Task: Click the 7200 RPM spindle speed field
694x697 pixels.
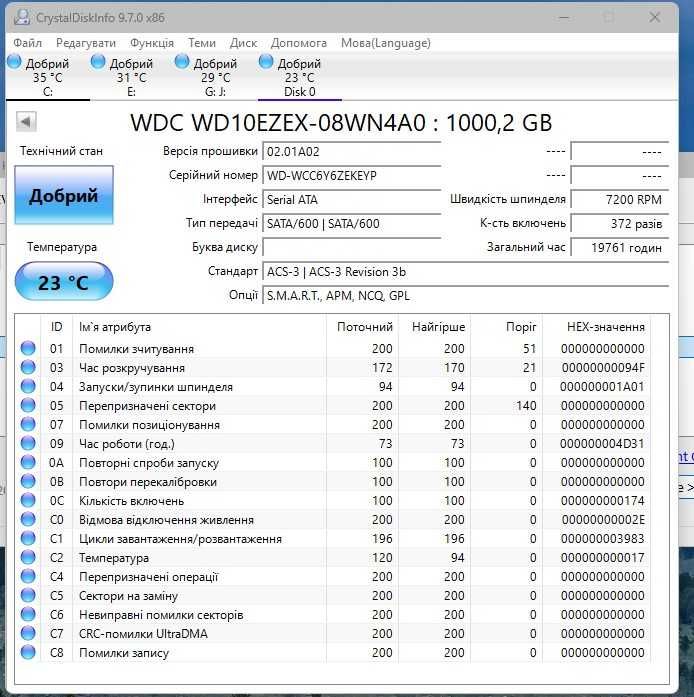Action: pos(619,200)
